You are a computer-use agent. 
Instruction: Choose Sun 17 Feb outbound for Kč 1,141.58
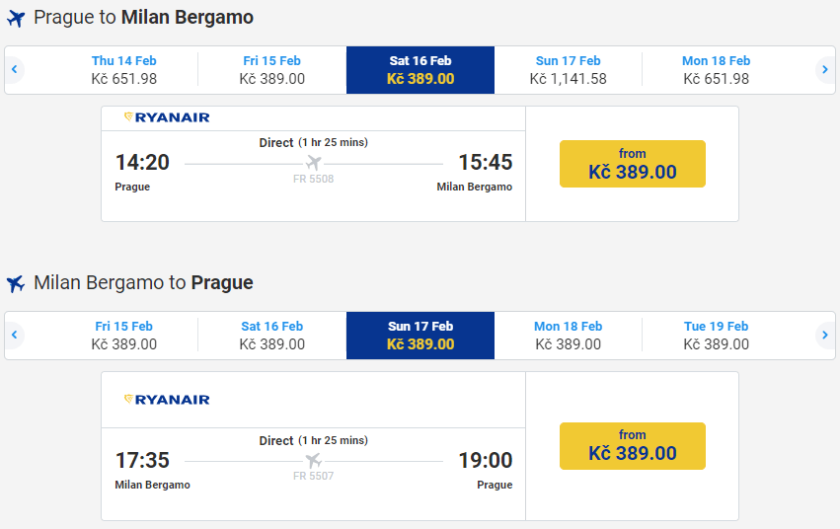[x=568, y=70]
